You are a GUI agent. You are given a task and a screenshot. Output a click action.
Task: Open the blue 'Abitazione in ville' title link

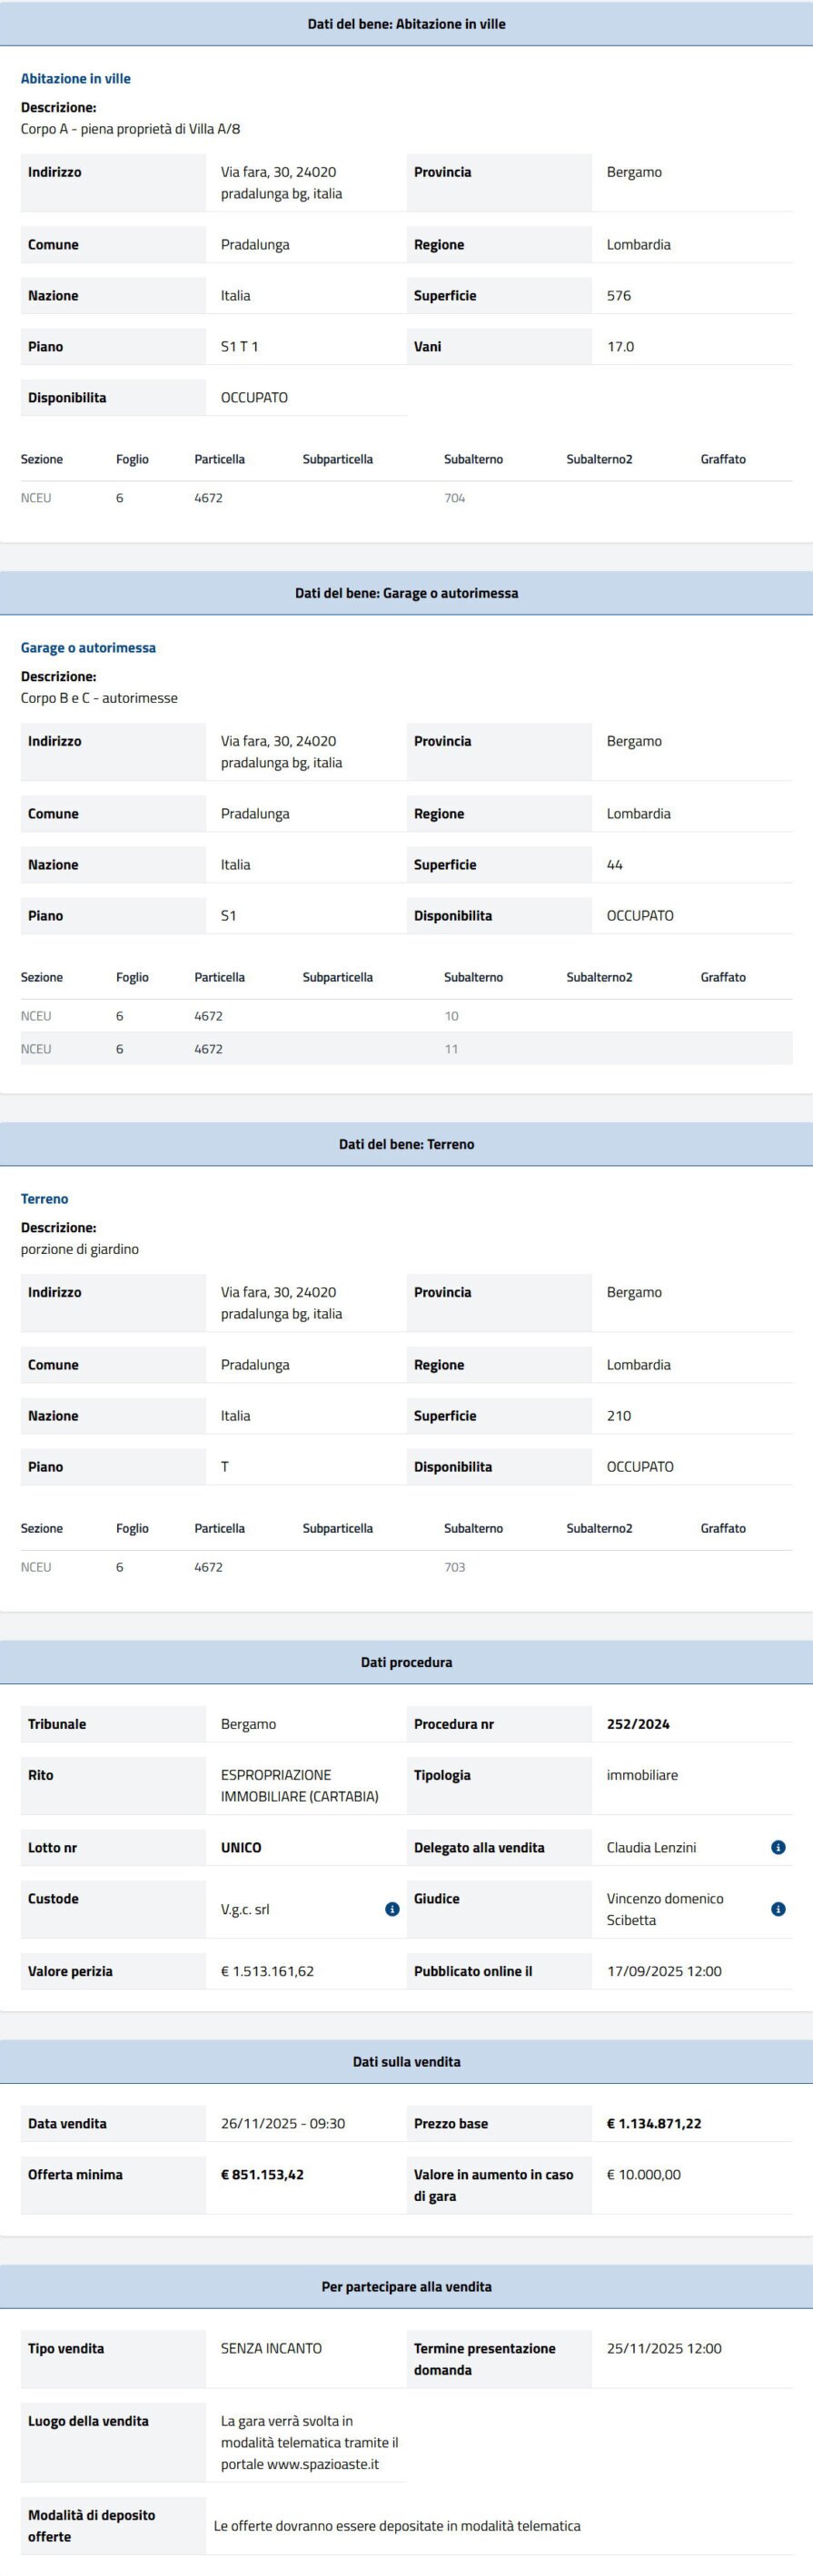pos(76,79)
